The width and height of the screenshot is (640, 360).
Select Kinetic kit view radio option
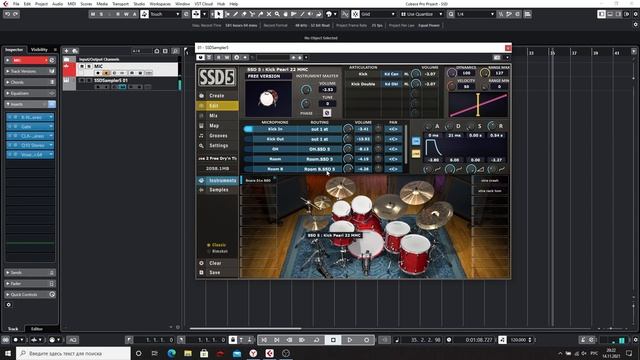point(218,251)
